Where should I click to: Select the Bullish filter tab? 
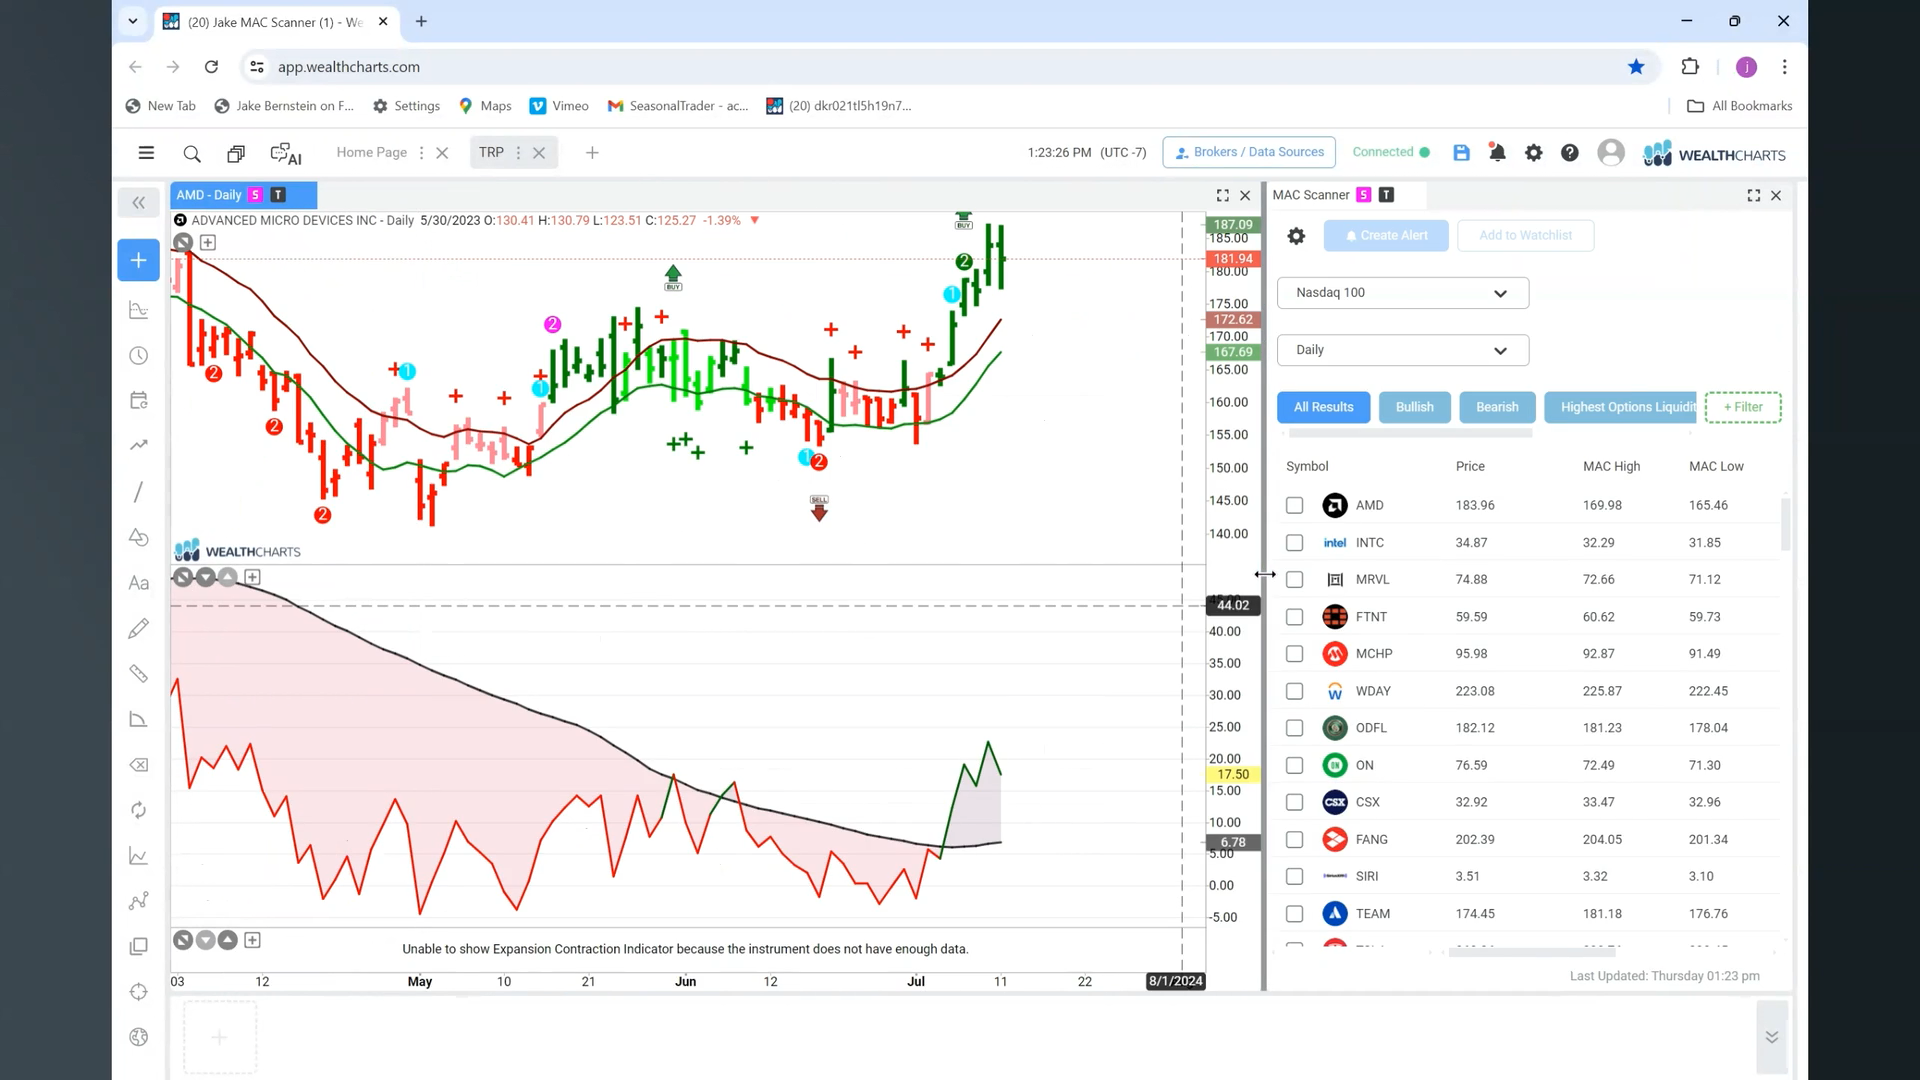1414,407
